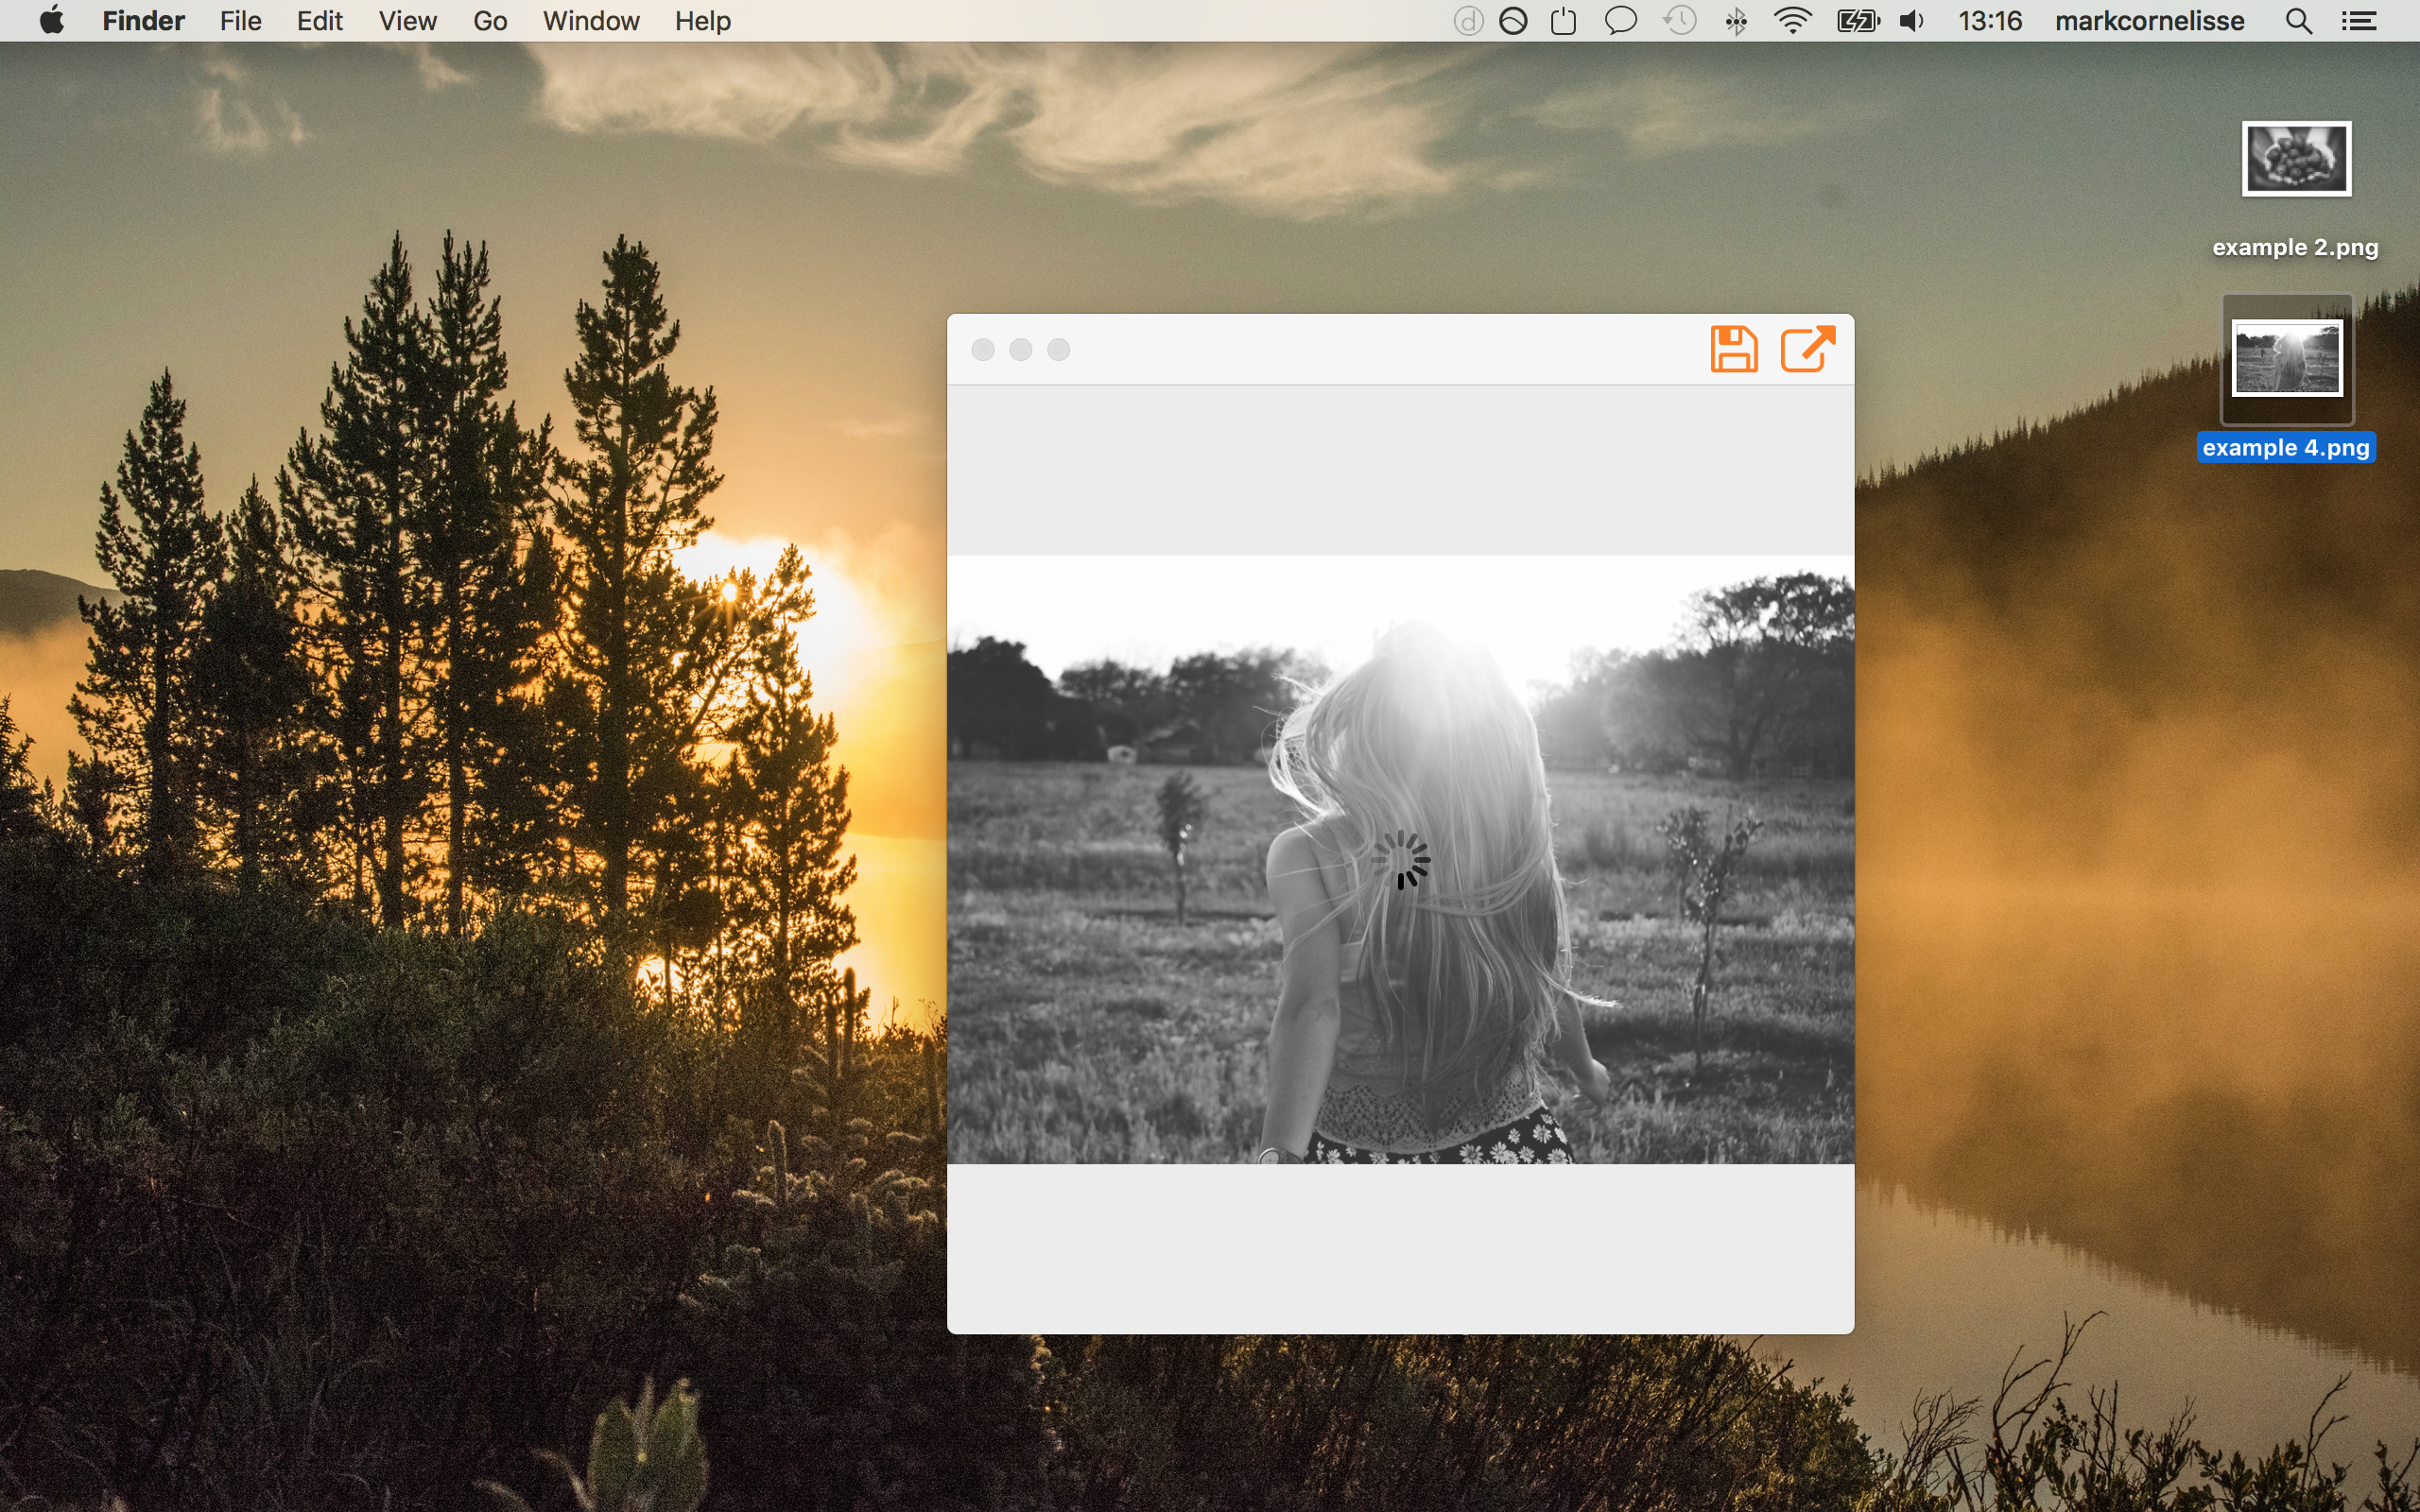Click the Bluetooth menu bar icon
Image resolution: width=2420 pixels, height=1512 pixels.
click(1736, 21)
